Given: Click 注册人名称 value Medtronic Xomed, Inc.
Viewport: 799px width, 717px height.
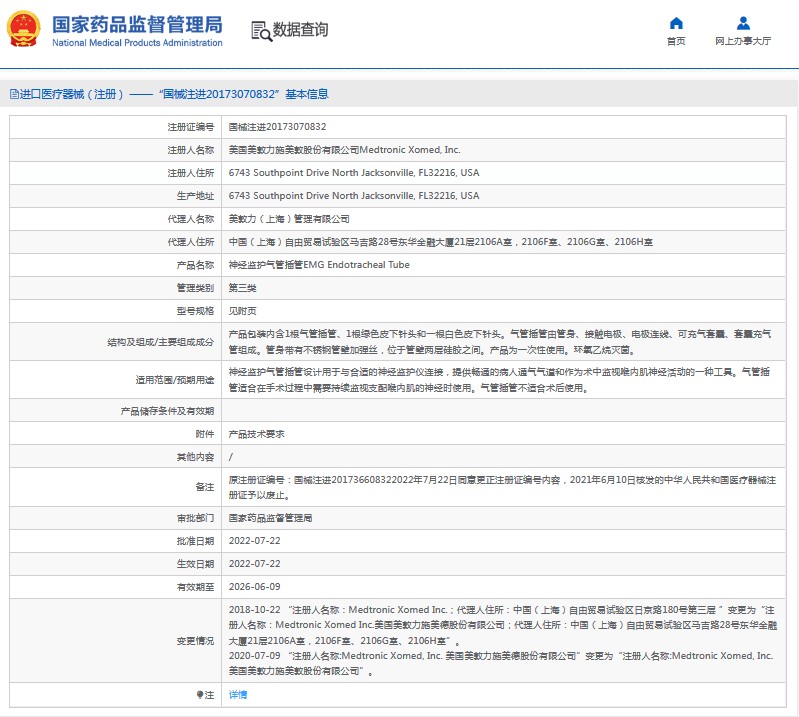Looking at the screenshot, I should click(x=344, y=150).
